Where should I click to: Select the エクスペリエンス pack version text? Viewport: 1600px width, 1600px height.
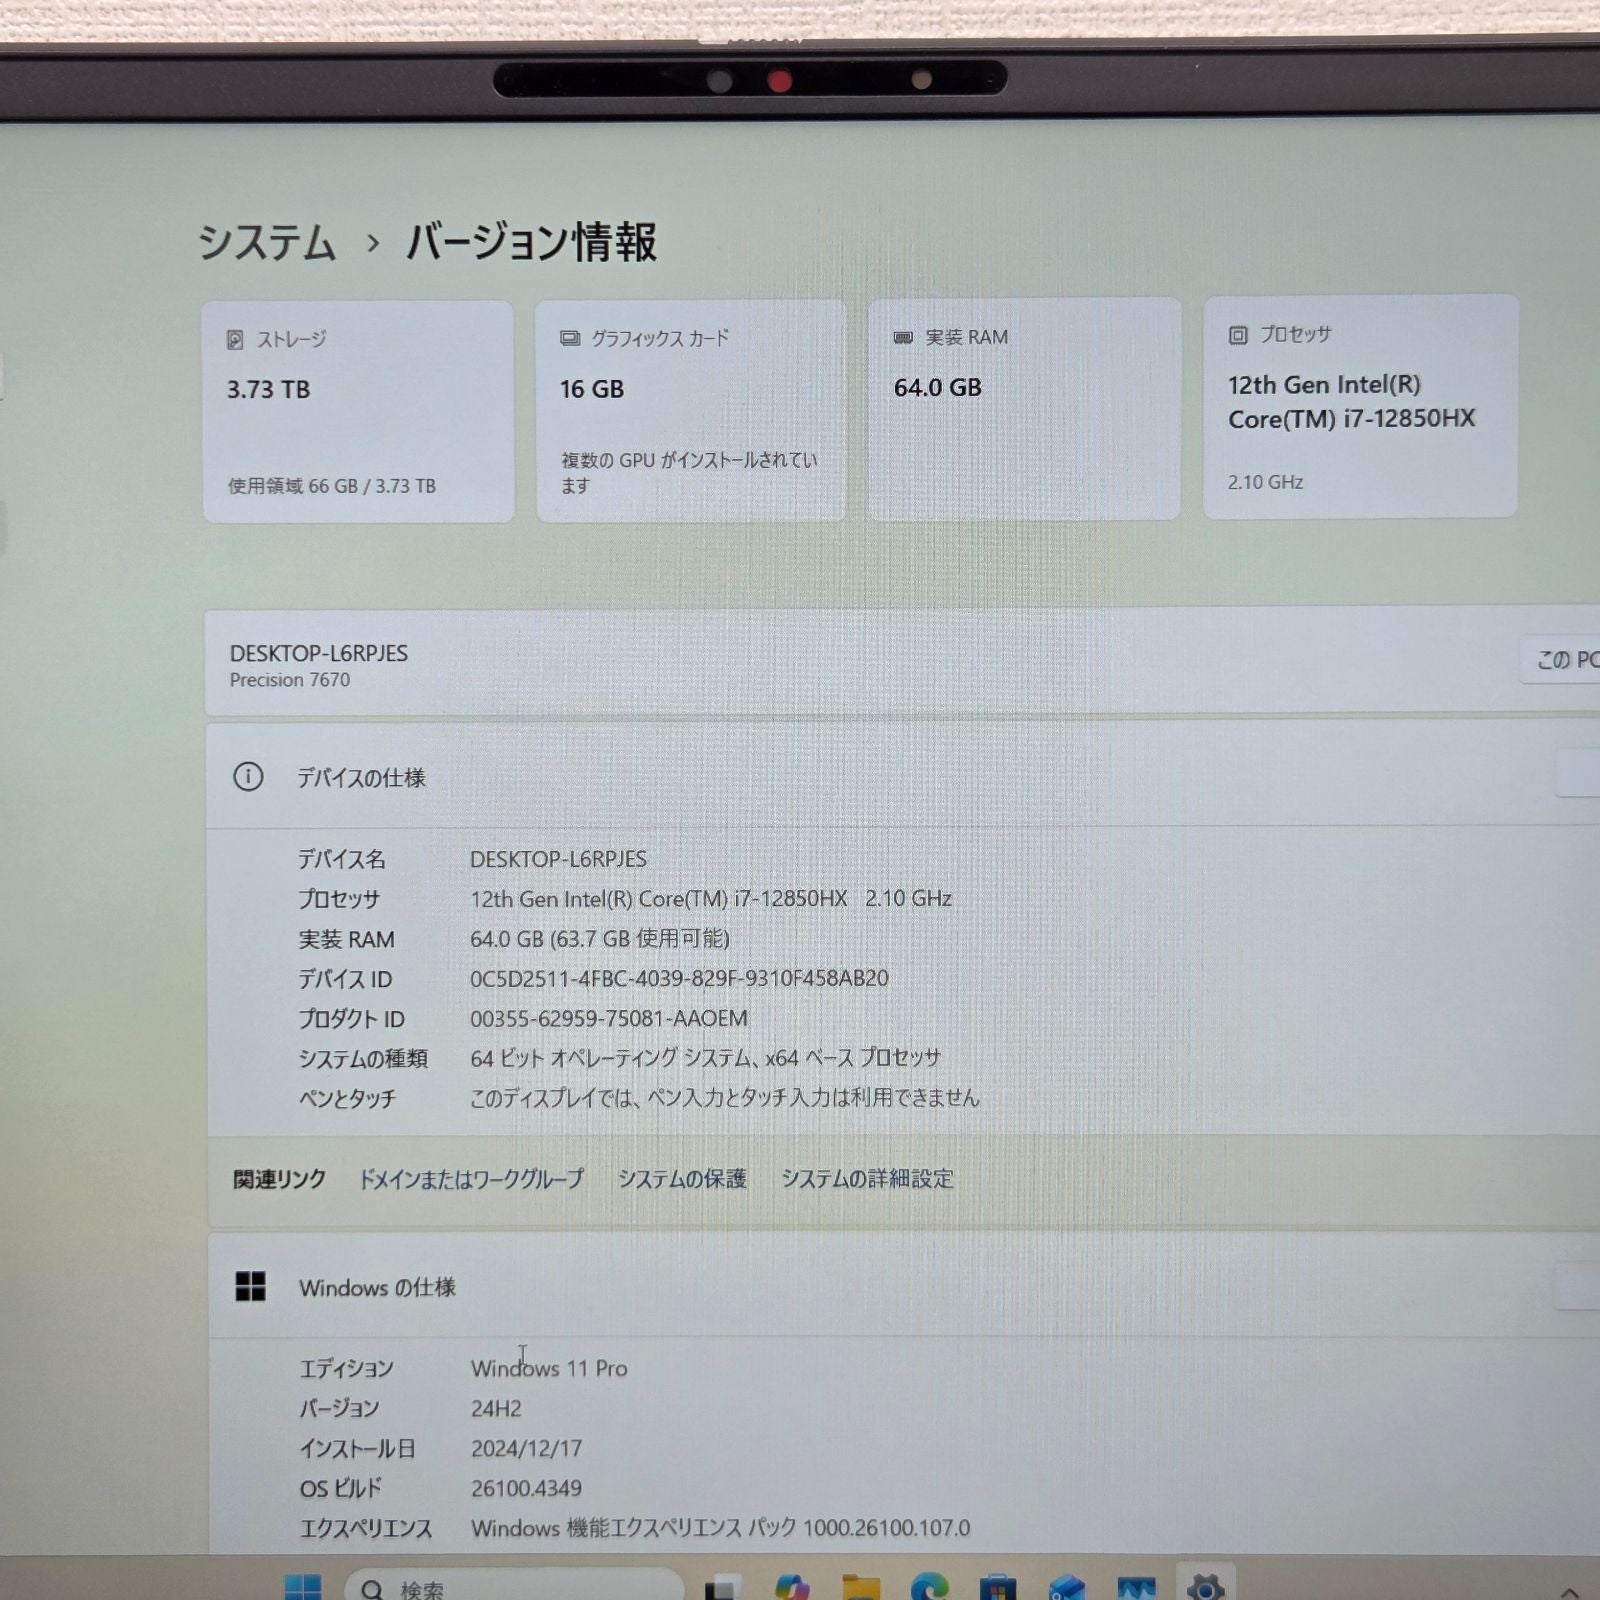[720, 1528]
